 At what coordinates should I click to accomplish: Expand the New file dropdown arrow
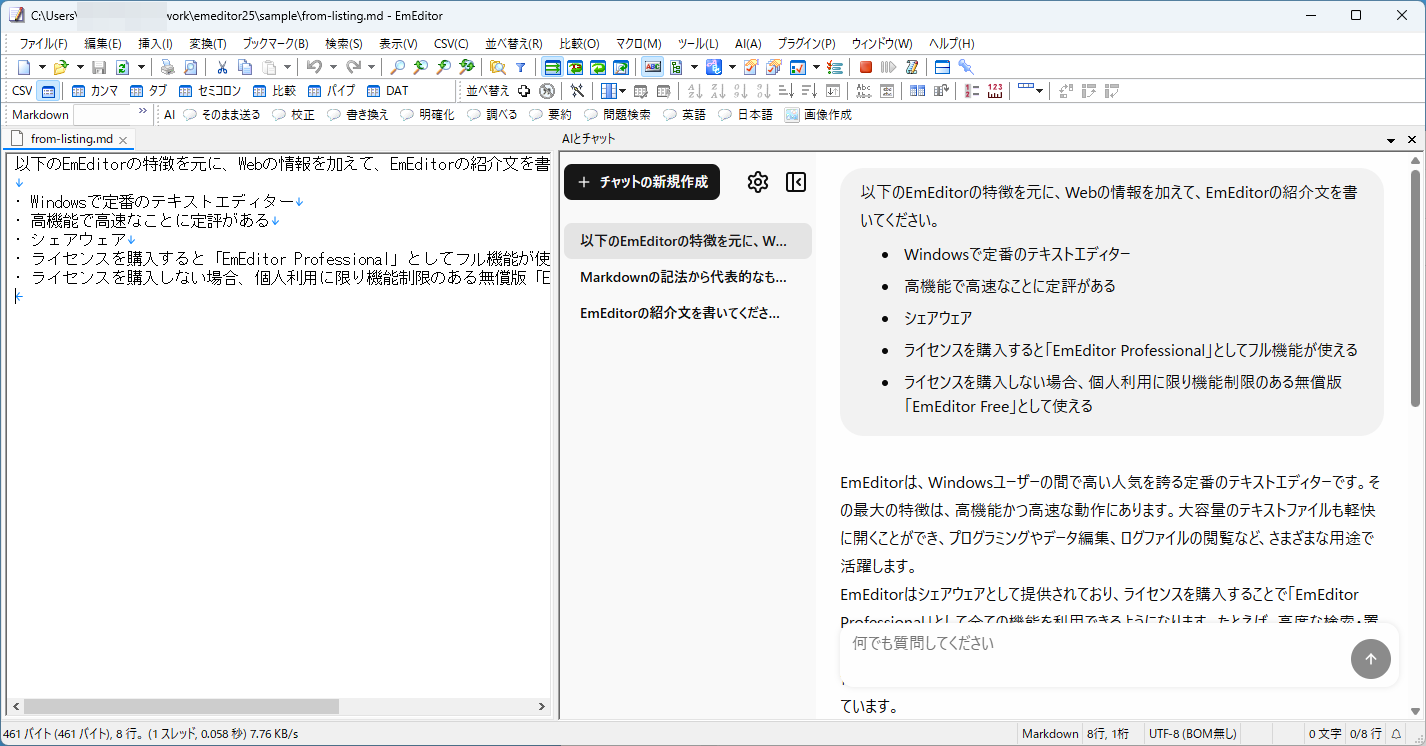point(42,67)
